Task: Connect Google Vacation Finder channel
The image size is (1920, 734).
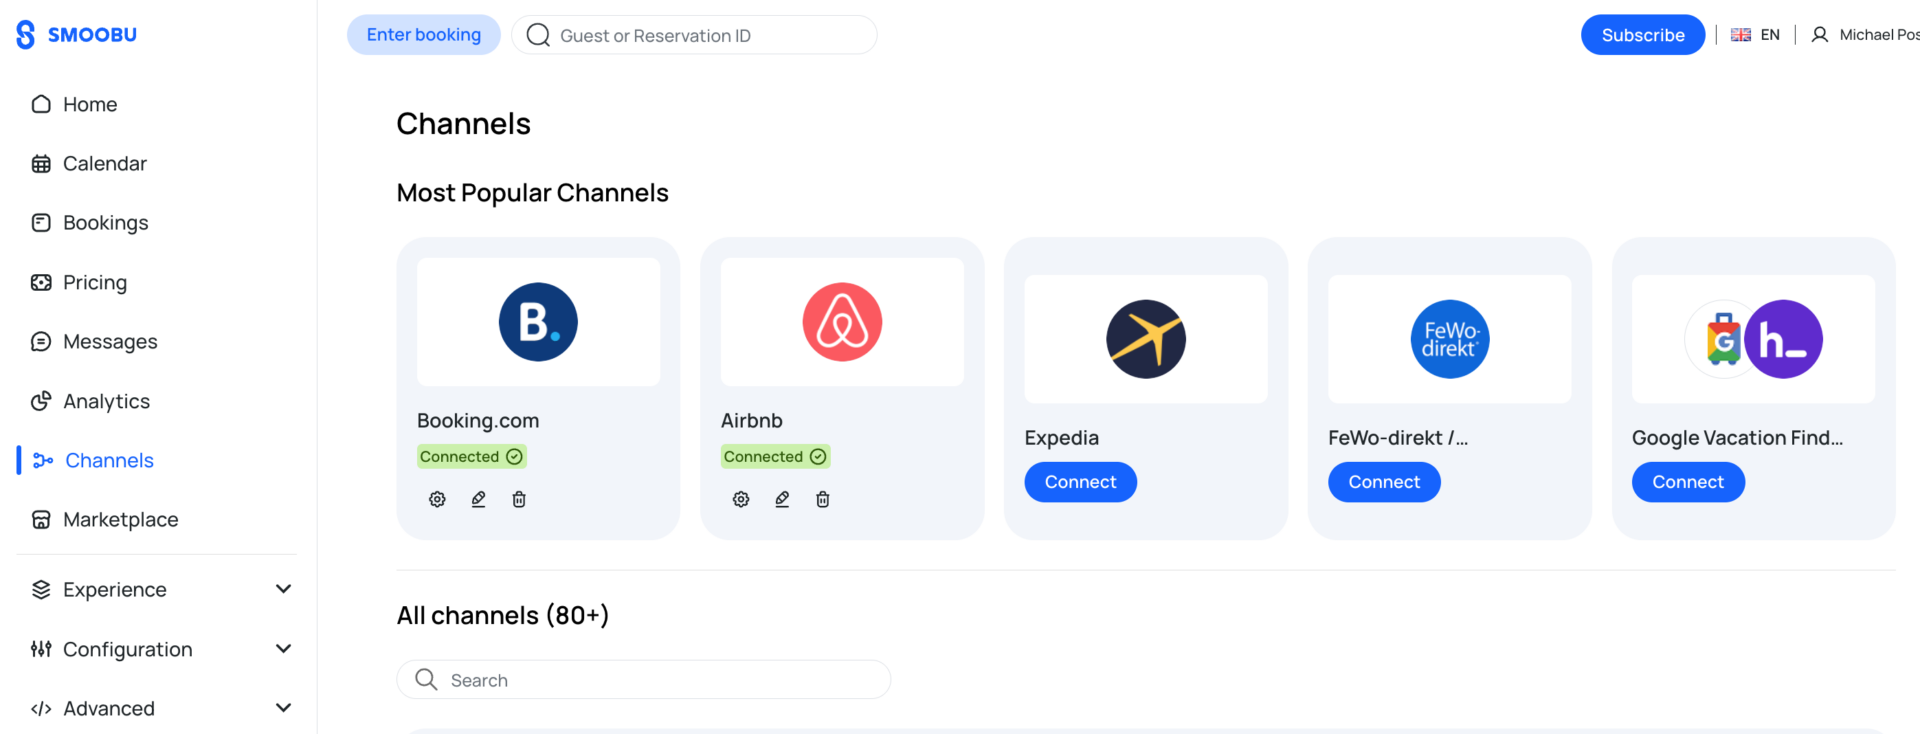Action: click(x=1688, y=482)
